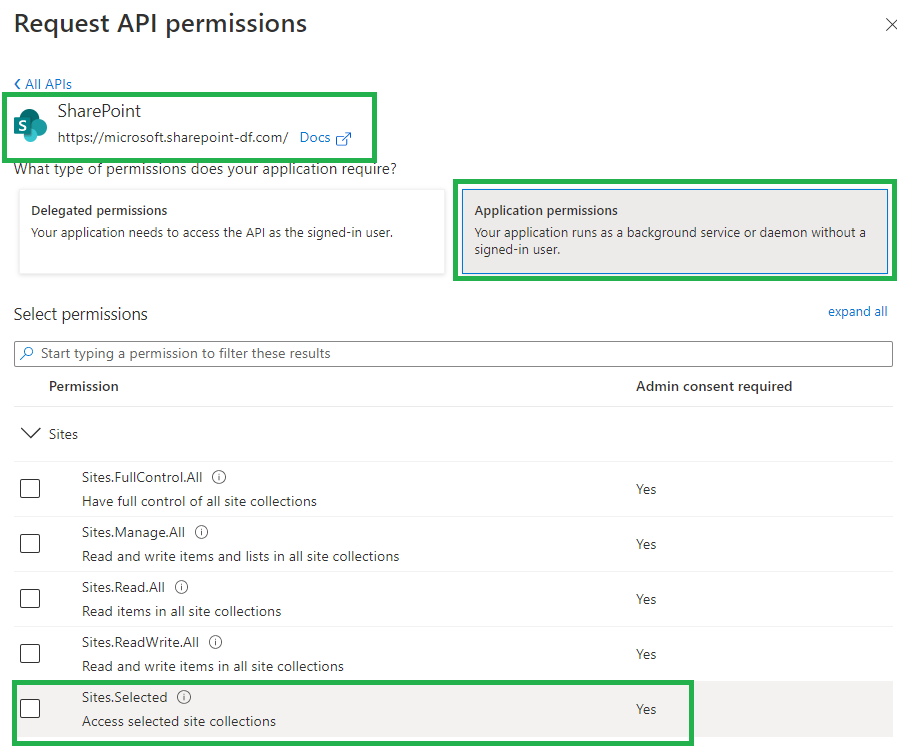Click info icon beside Sites.FullControl.All
This screenshot has width=897, height=748.
(219, 477)
